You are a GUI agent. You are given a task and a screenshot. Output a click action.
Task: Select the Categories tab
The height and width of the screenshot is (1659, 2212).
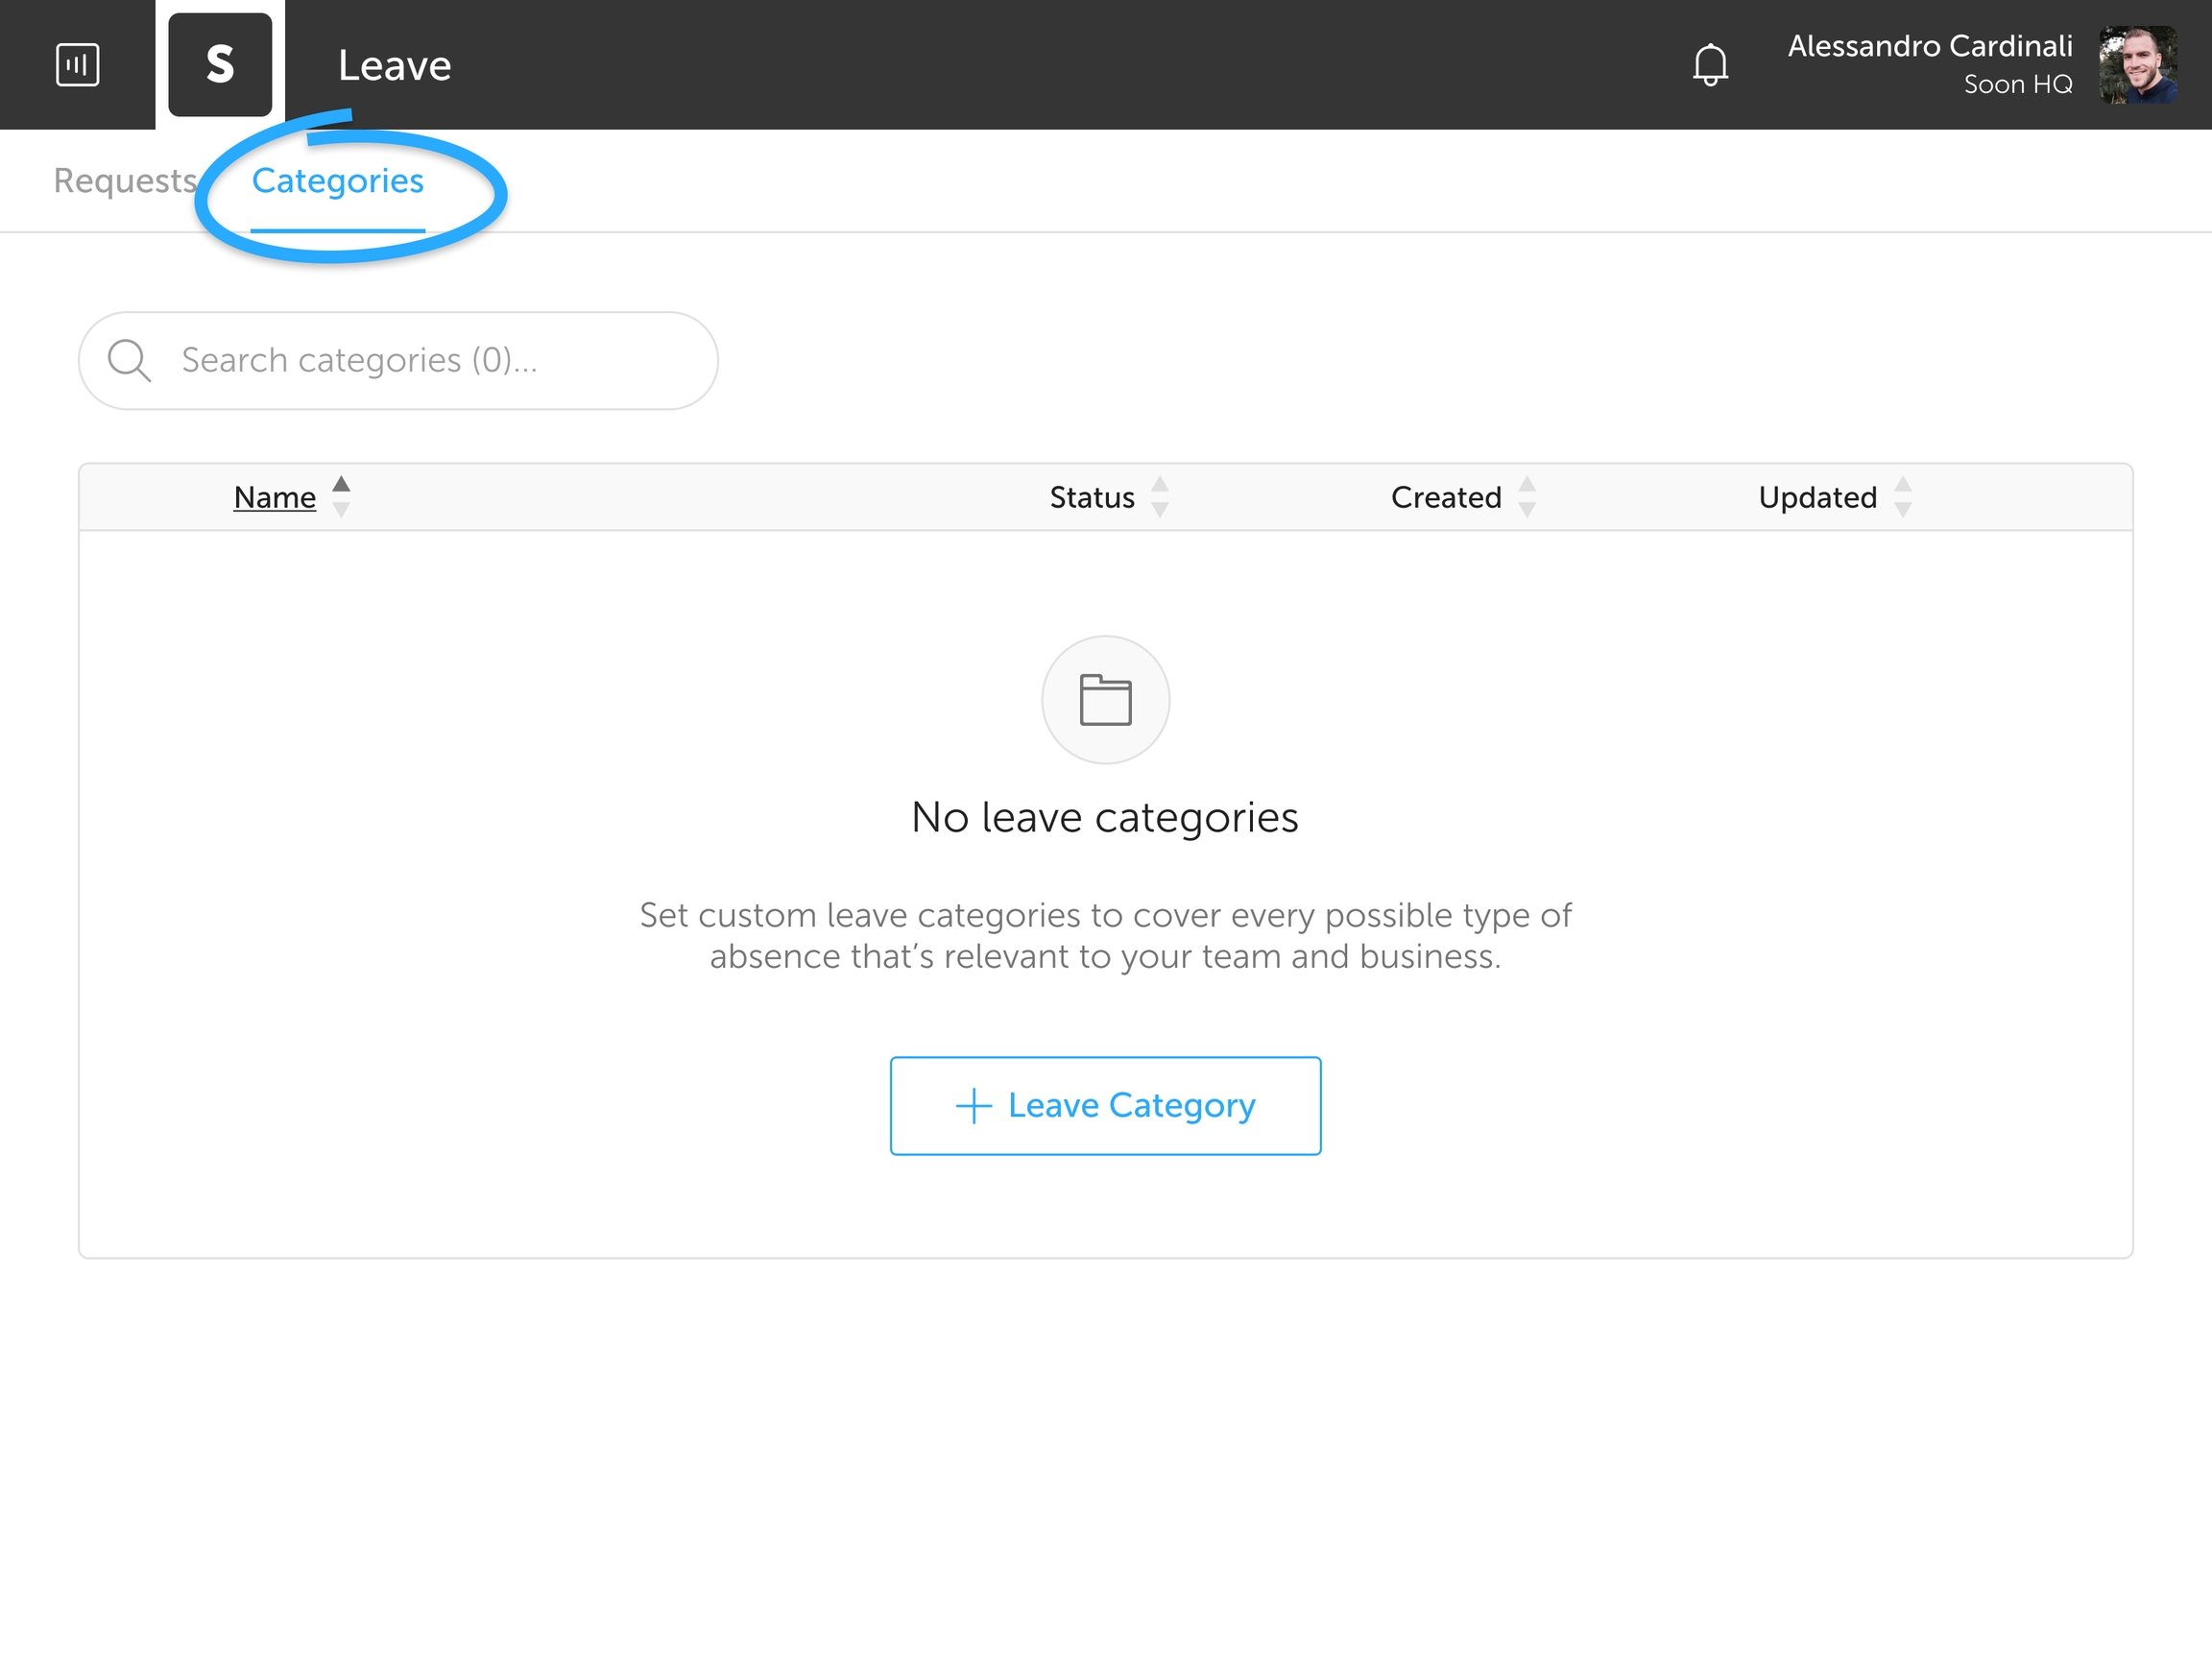click(x=337, y=181)
